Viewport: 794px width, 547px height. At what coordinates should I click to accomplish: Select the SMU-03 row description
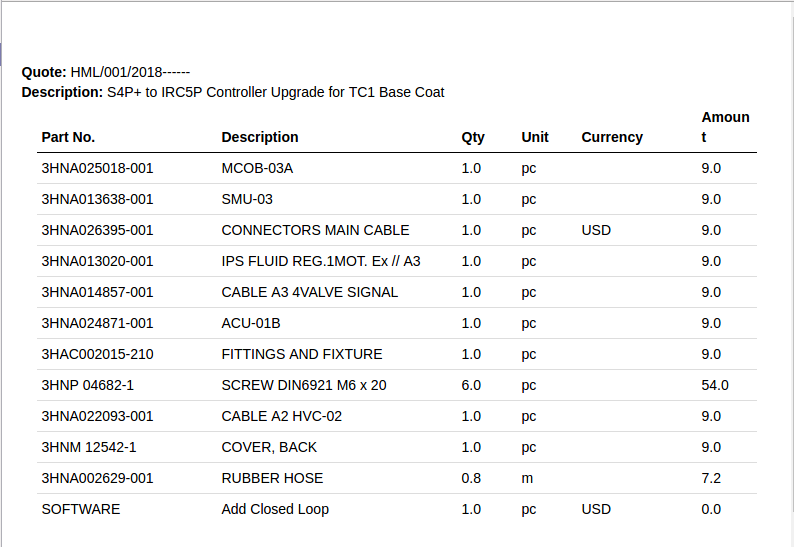point(247,199)
